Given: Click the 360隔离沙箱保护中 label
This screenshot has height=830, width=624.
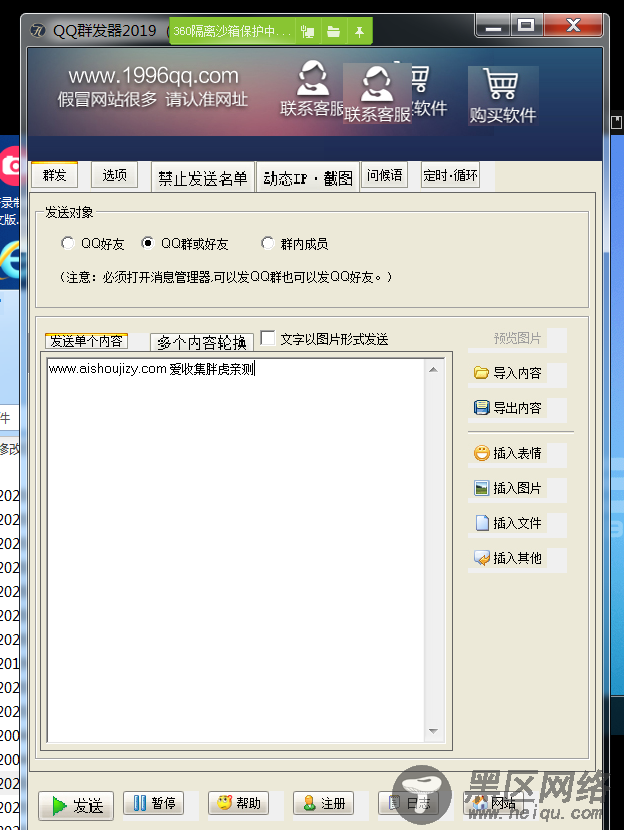Looking at the screenshot, I should click(x=232, y=31).
